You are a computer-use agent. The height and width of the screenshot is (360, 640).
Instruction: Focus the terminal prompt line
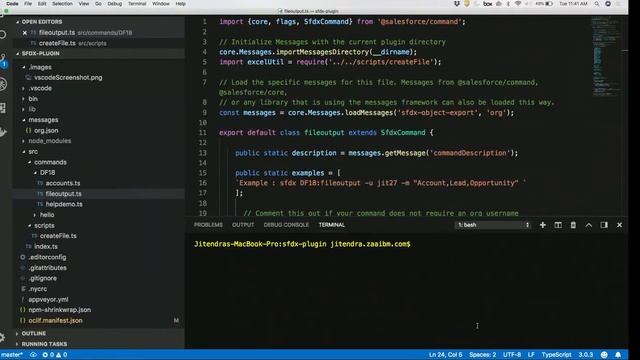(x=302, y=244)
